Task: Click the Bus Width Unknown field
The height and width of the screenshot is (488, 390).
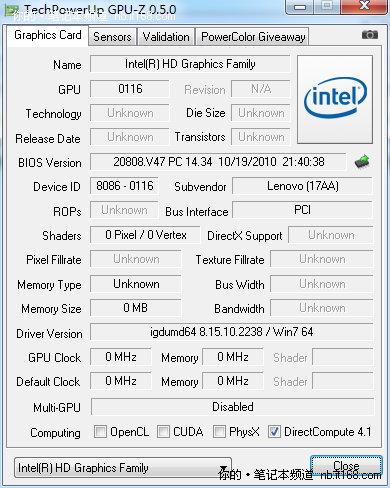Action: click(x=322, y=284)
